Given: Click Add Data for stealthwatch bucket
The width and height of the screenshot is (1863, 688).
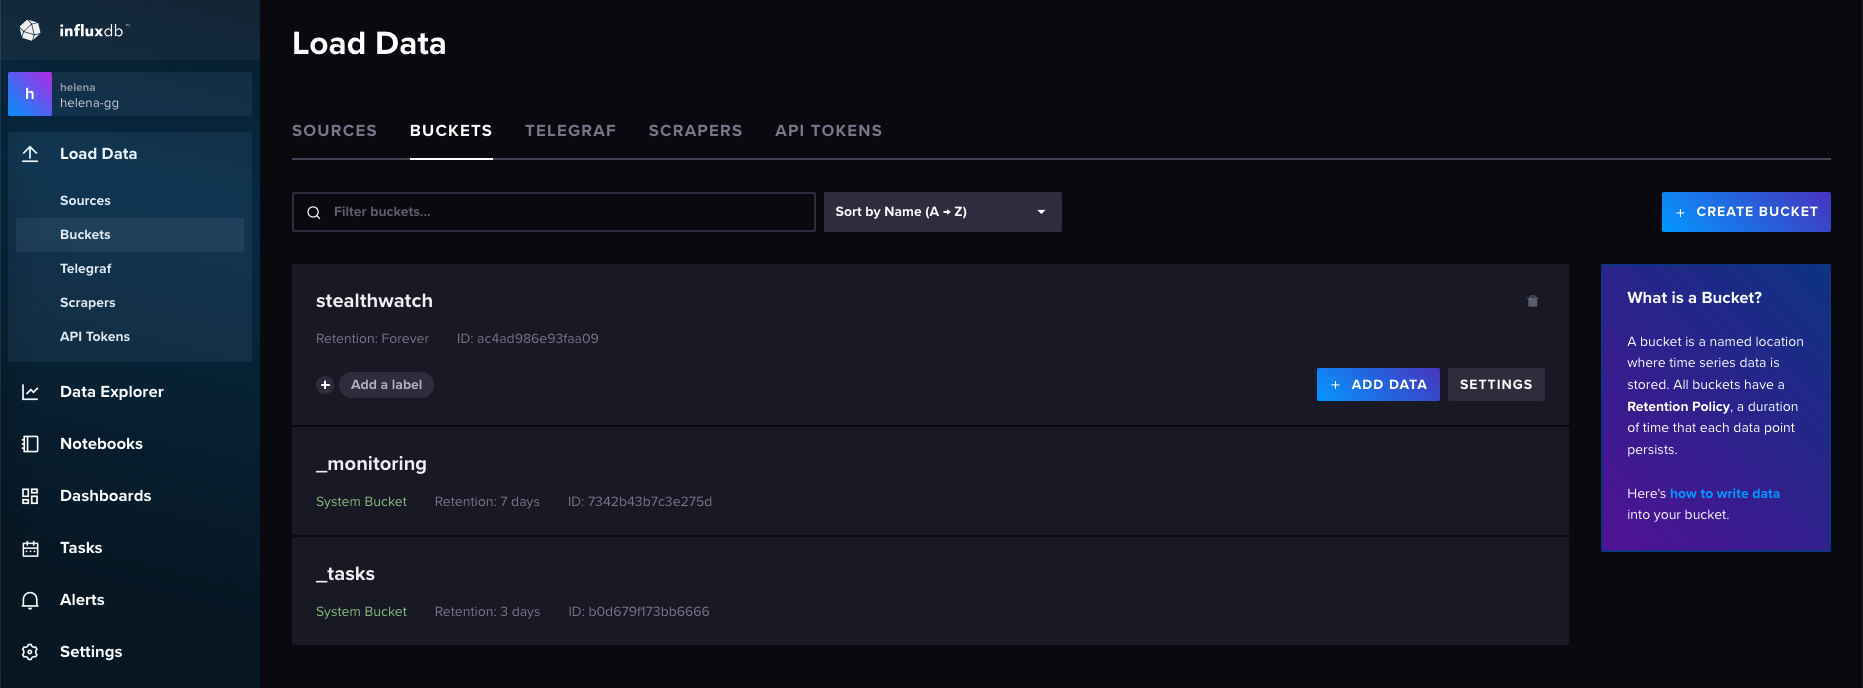Looking at the screenshot, I should pyautogui.click(x=1377, y=385).
